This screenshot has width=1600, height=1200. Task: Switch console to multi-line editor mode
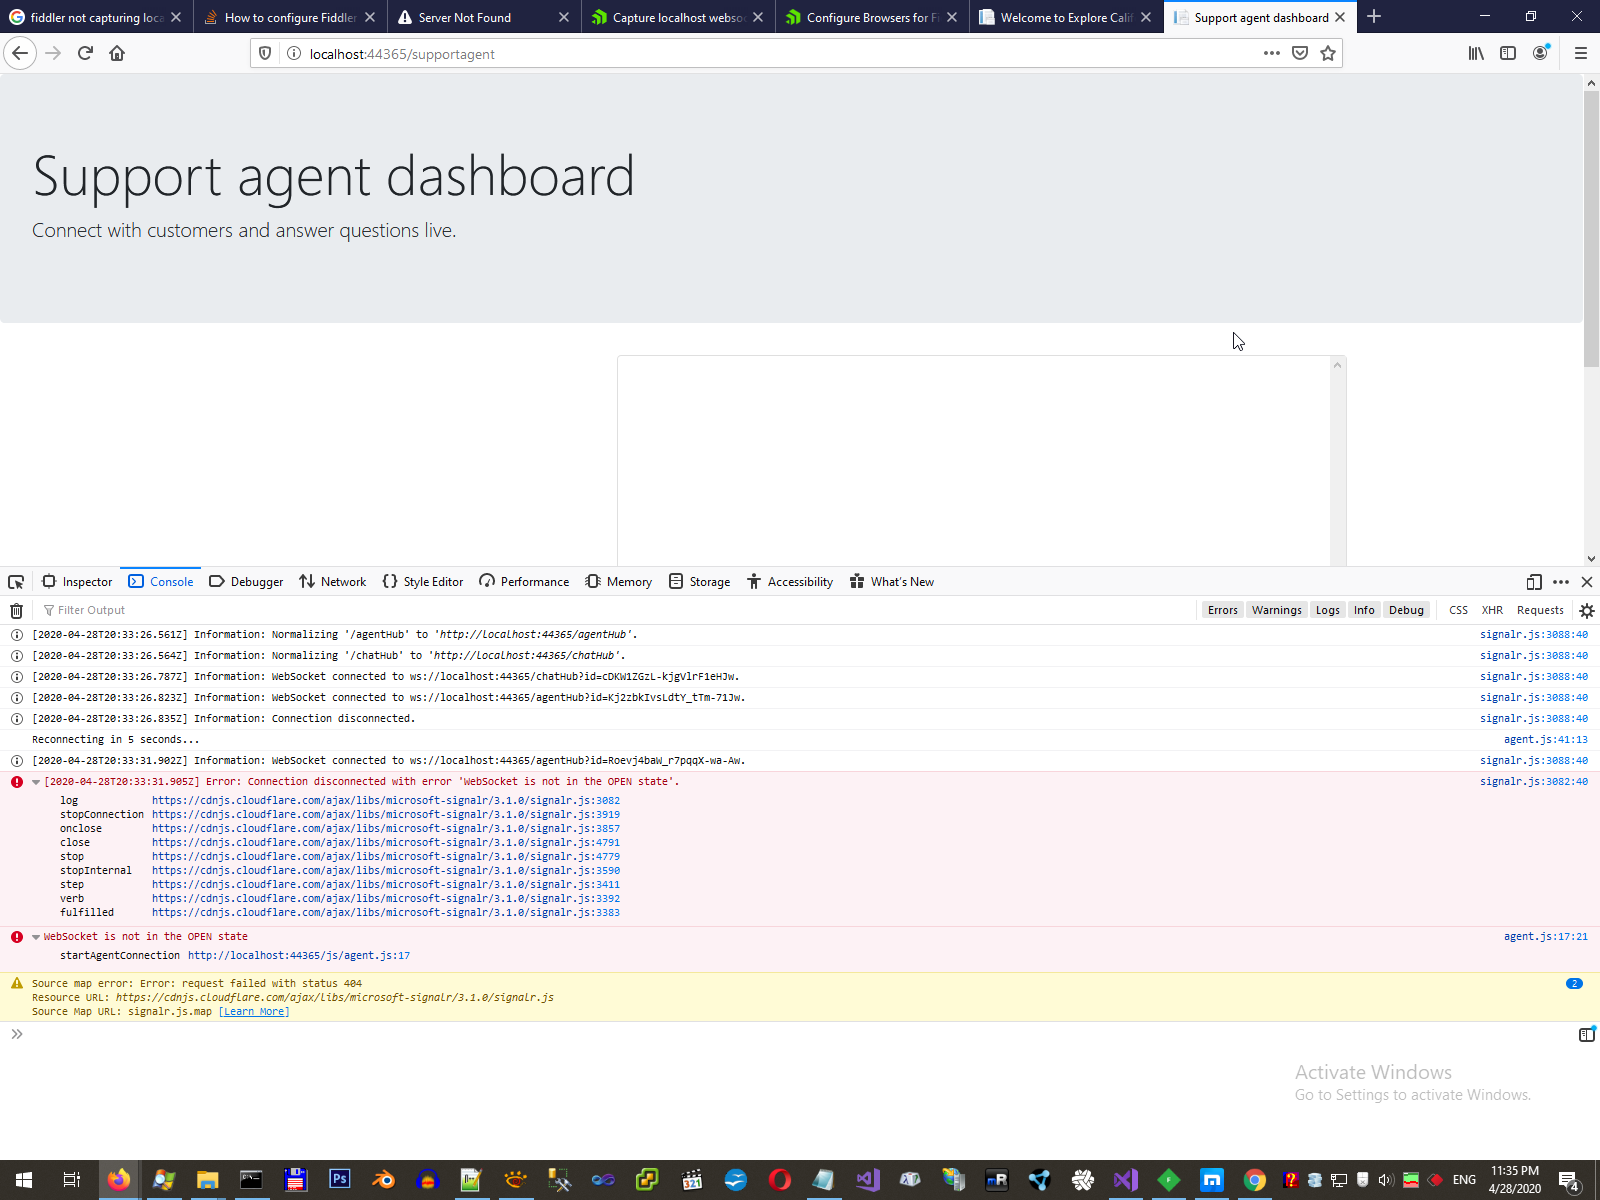(1587, 1034)
